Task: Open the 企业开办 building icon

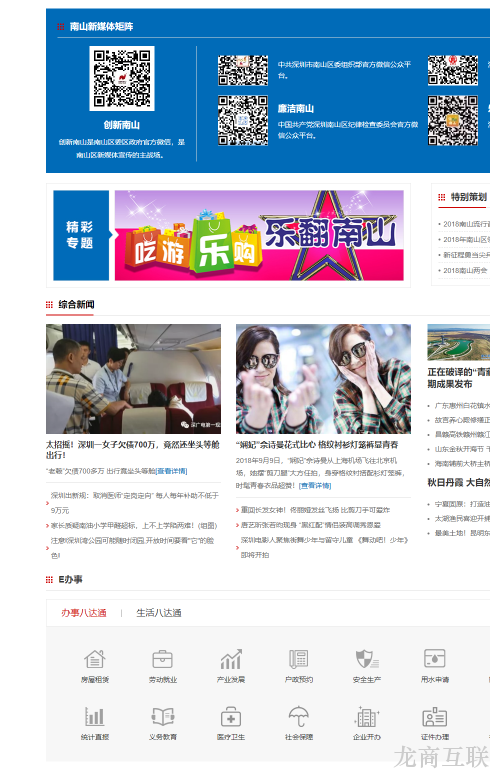Action: coord(367,717)
